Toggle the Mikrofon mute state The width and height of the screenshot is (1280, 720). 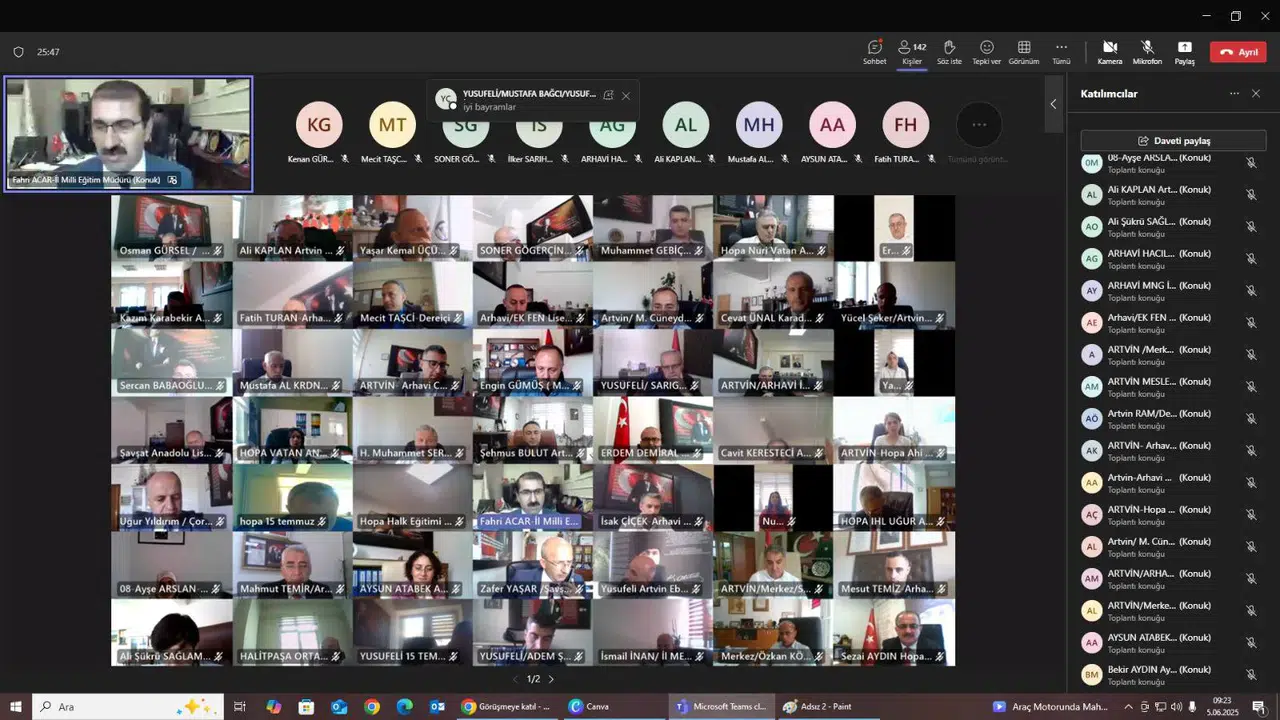point(1147,51)
